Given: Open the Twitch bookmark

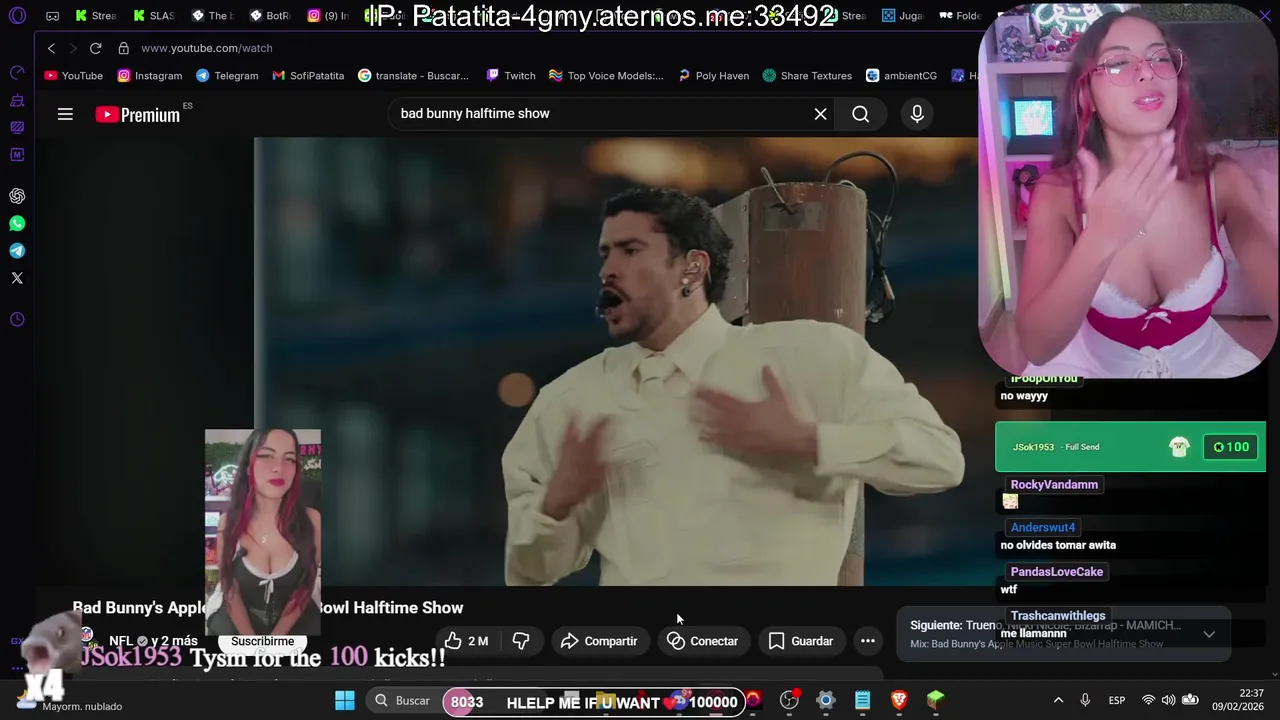Looking at the screenshot, I should (511, 76).
